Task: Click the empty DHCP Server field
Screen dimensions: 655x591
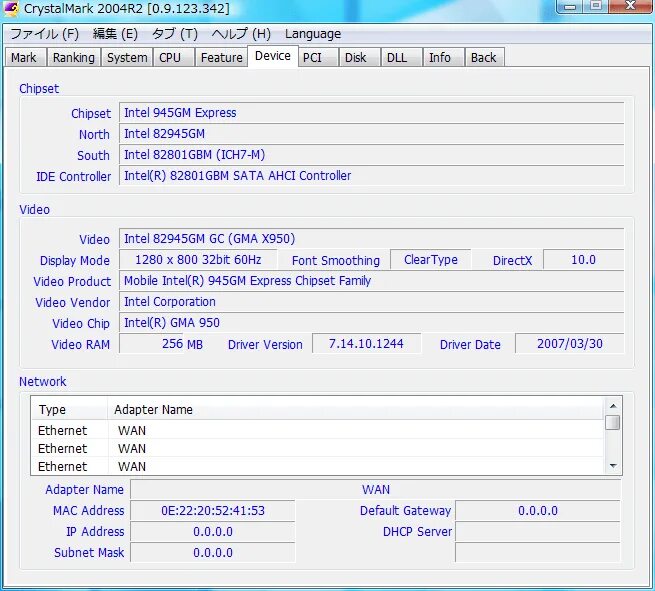Action: pyautogui.click(x=538, y=532)
